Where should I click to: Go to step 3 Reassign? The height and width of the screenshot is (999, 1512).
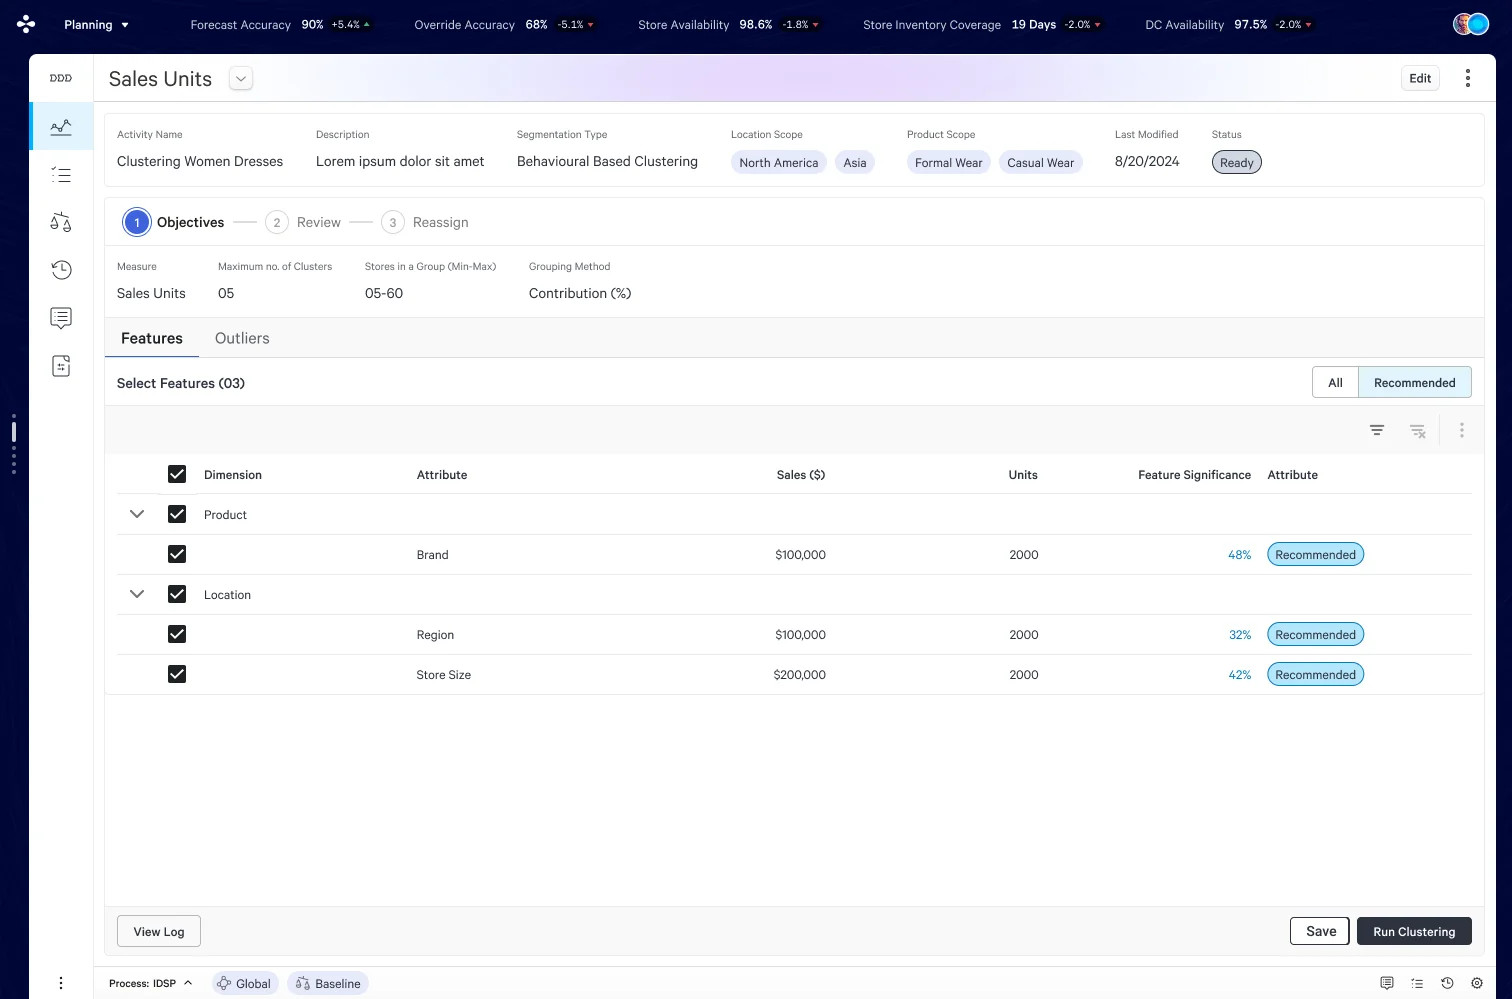[x=425, y=222]
